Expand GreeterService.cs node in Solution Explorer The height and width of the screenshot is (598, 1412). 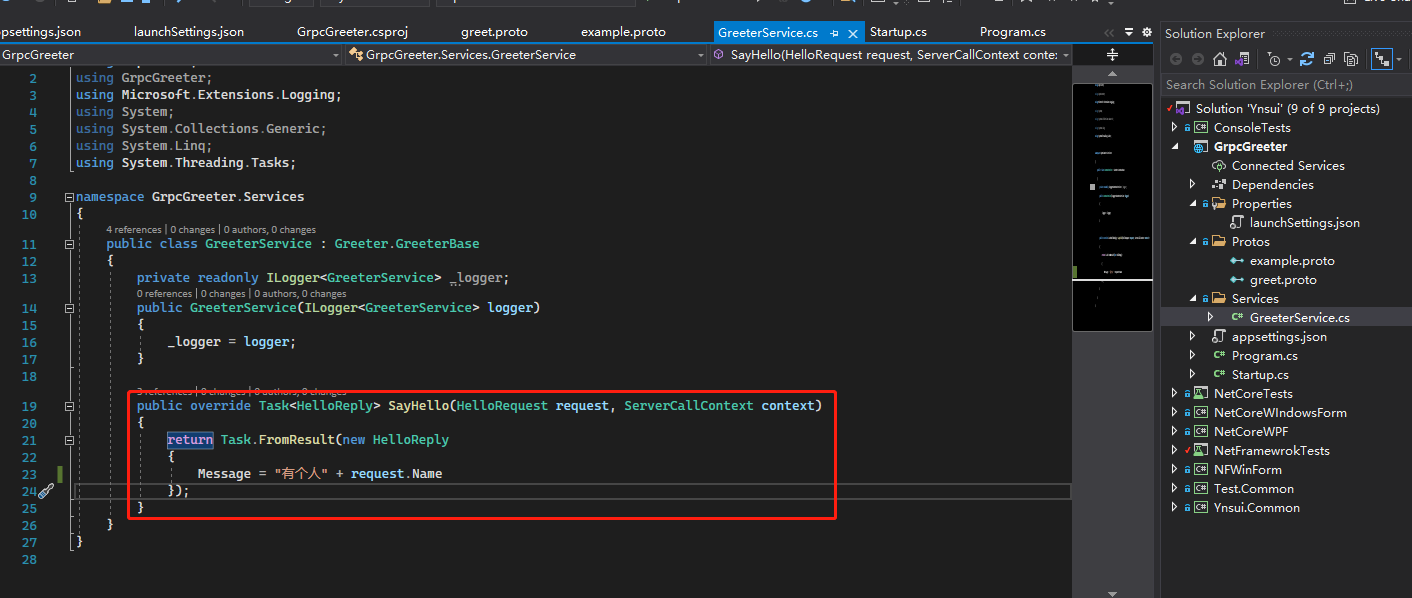[x=1211, y=317]
